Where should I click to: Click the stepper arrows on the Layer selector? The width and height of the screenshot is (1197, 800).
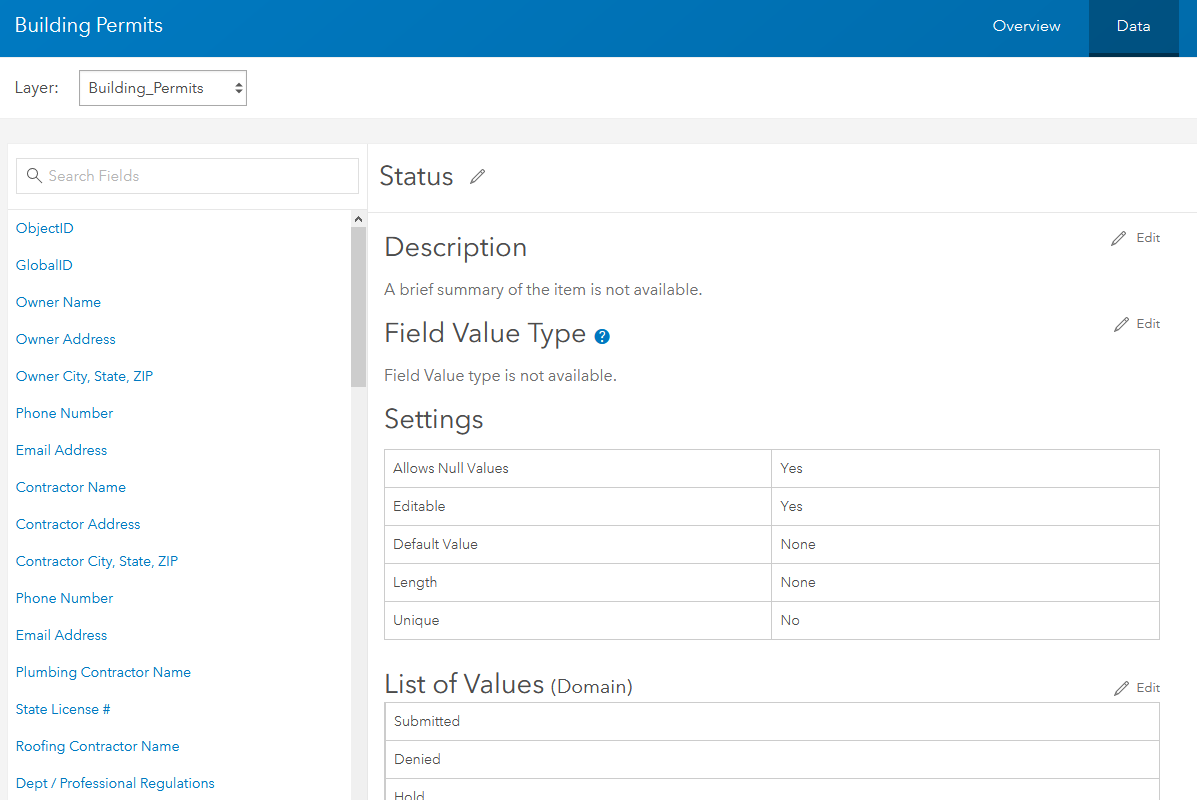click(237, 88)
